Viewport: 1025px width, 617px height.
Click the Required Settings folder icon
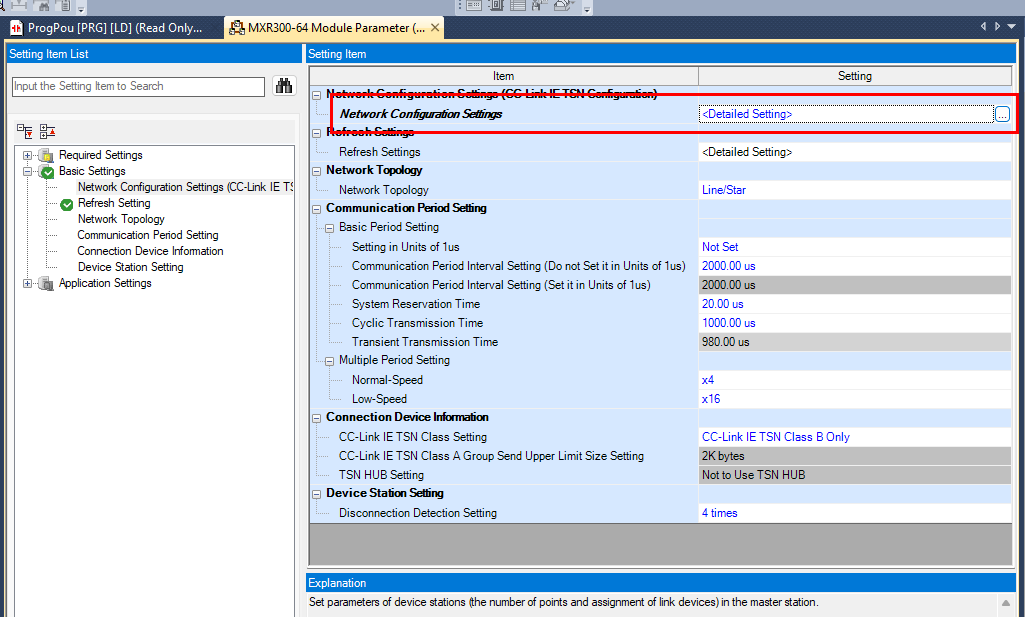click(46, 155)
